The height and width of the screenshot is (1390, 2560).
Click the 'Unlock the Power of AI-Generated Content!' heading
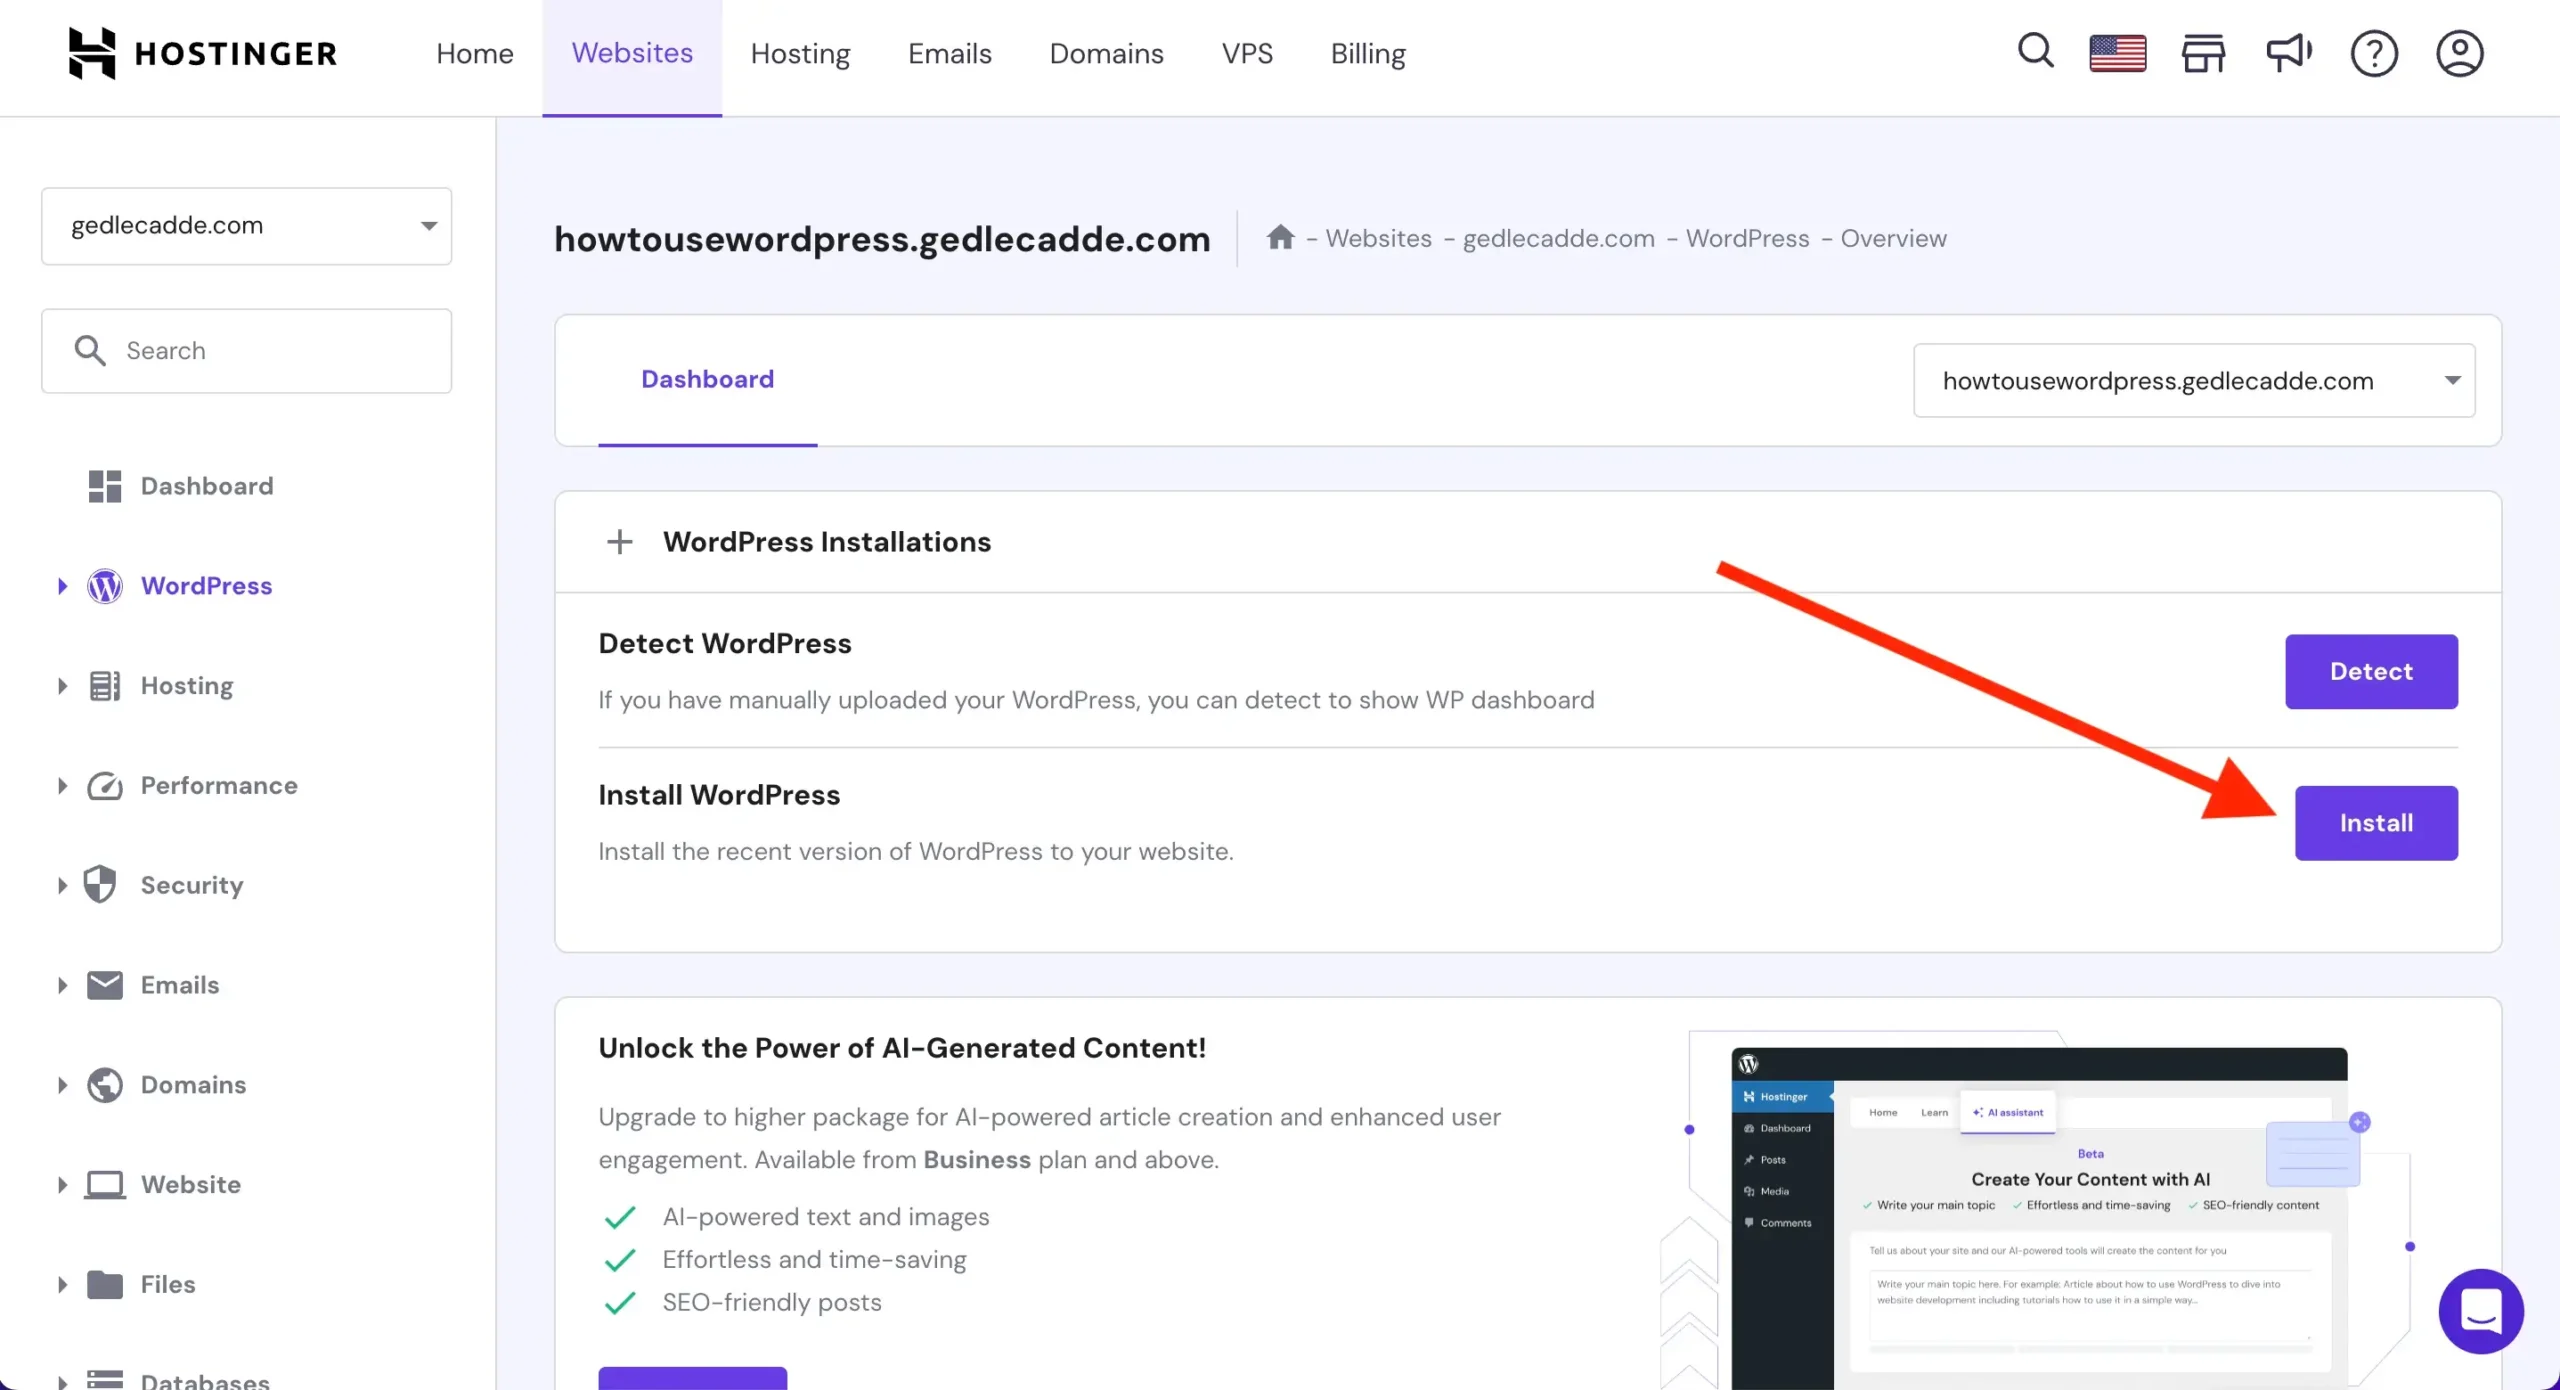click(902, 1048)
